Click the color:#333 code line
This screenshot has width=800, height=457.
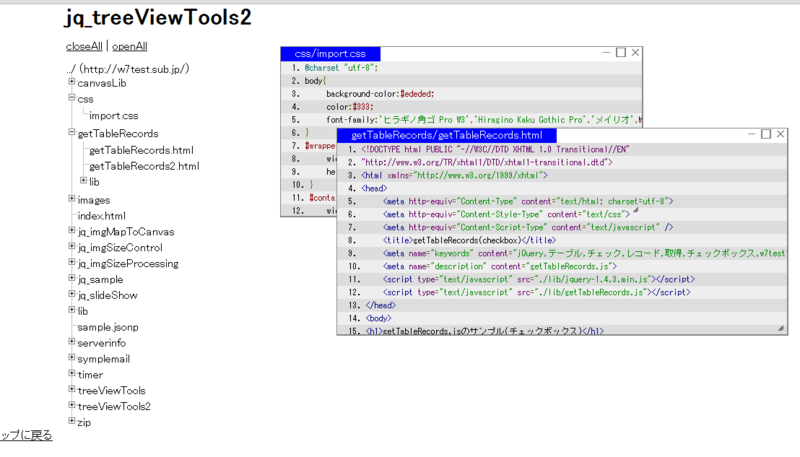pyautogui.click(x=461, y=107)
